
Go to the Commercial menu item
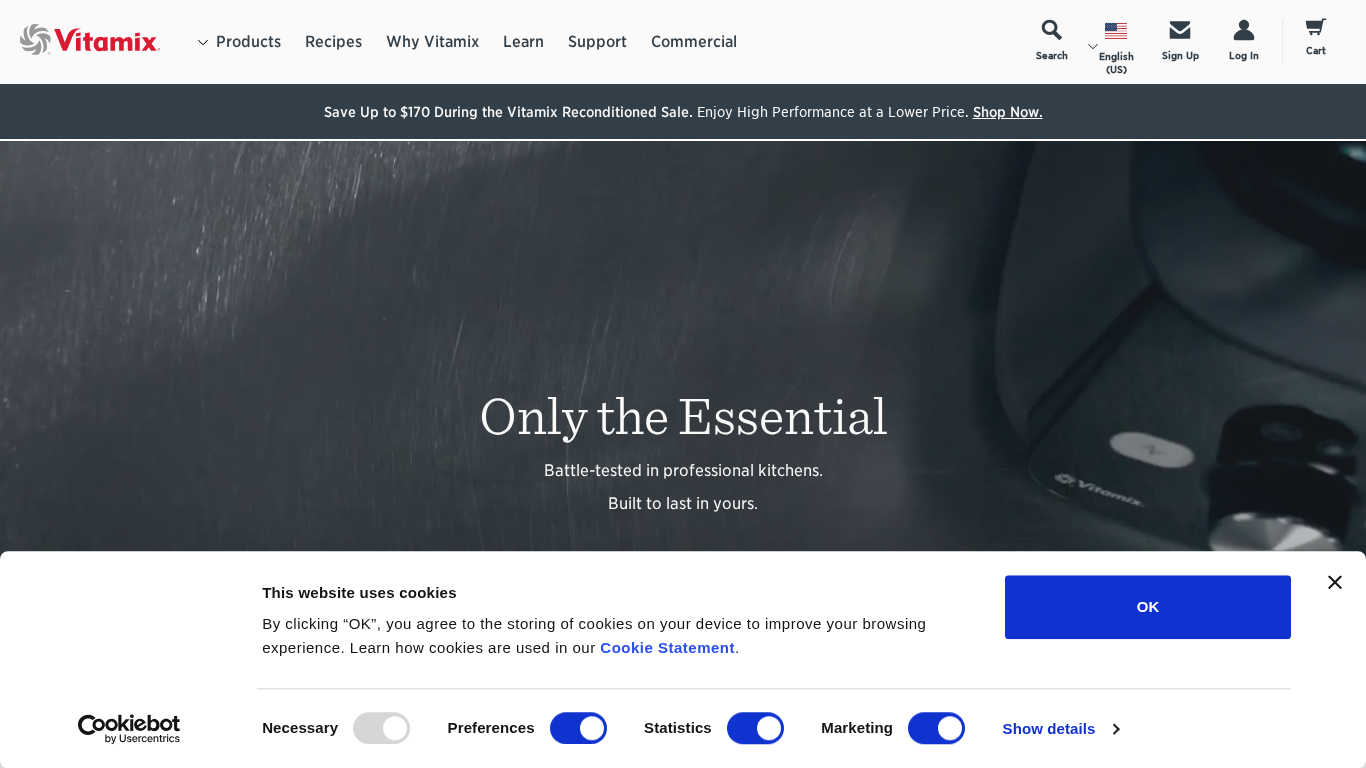pos(694,42)
